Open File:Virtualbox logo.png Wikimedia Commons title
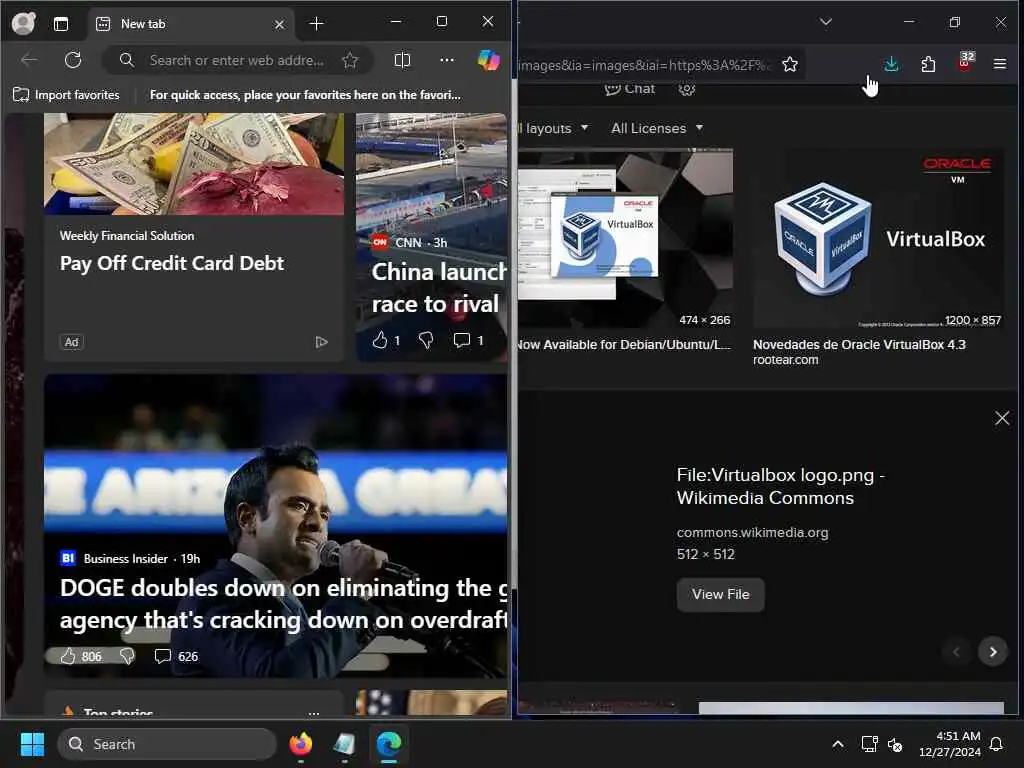Image resolution: width=1024 pixels, height=768 pixels. (780, 487)
